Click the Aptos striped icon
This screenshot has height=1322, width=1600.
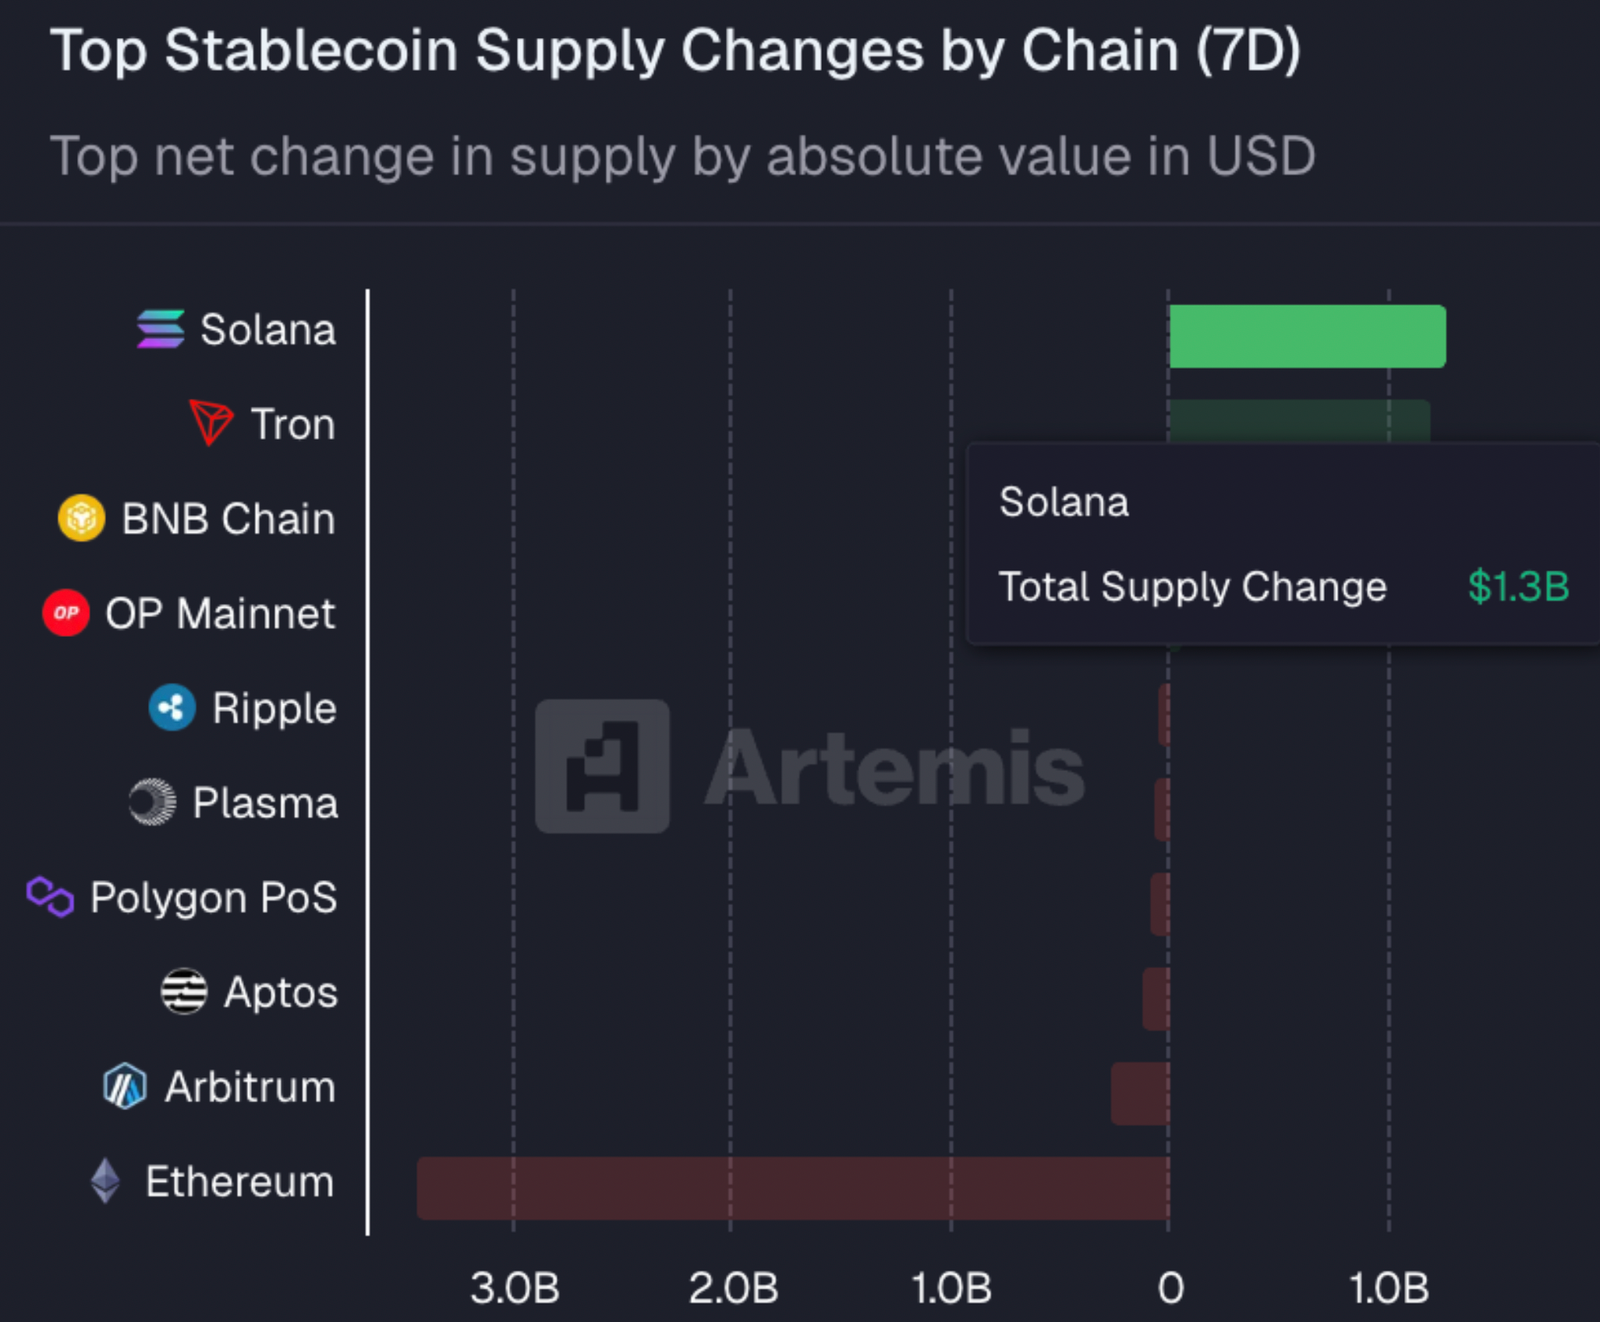coord(184,992)
